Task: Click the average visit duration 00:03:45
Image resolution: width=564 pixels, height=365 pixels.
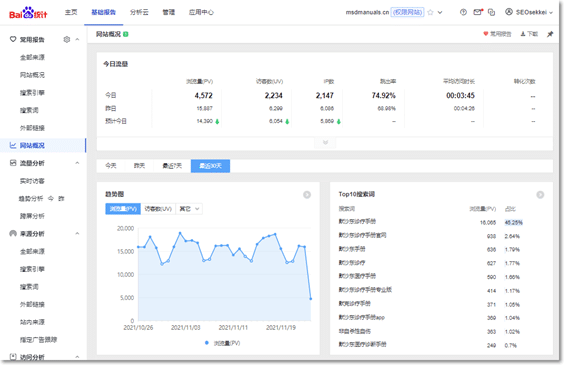Action: coord(460,96)
